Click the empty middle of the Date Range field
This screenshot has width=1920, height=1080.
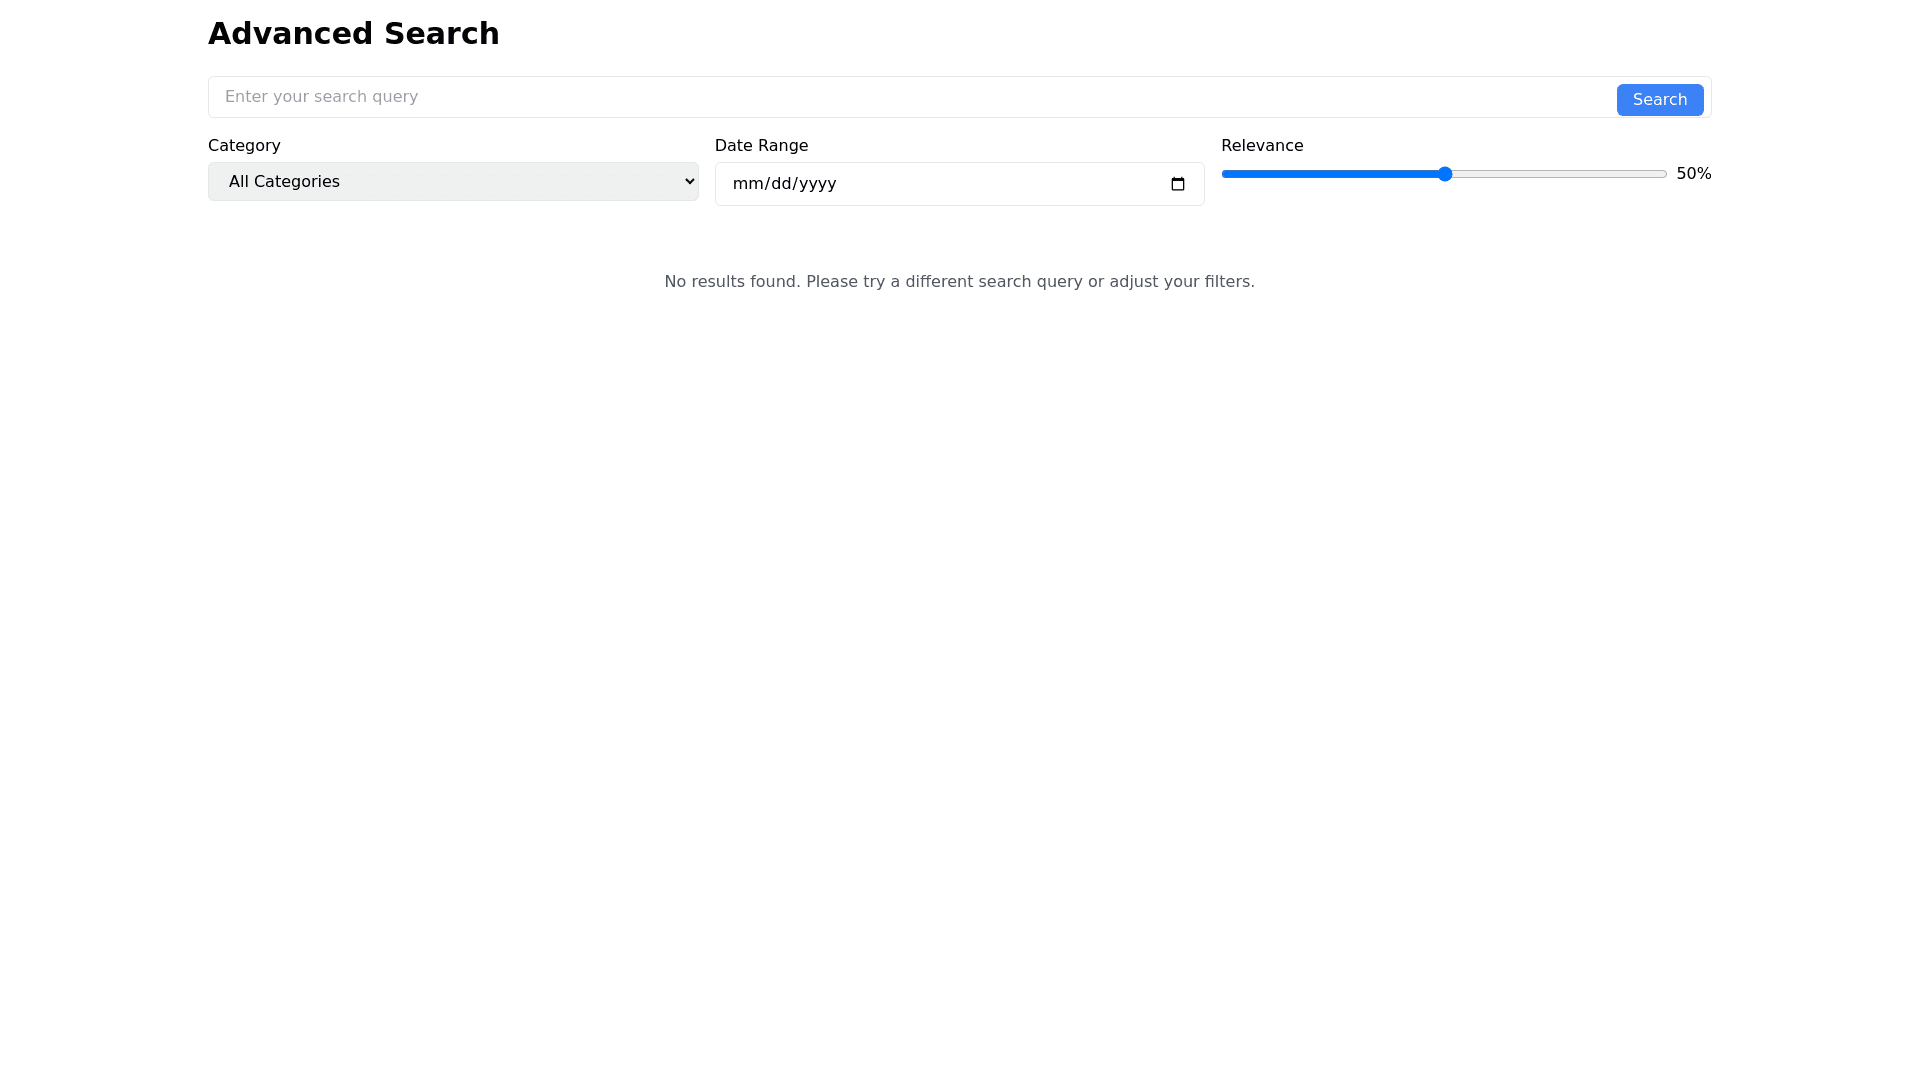point(1000,184)
